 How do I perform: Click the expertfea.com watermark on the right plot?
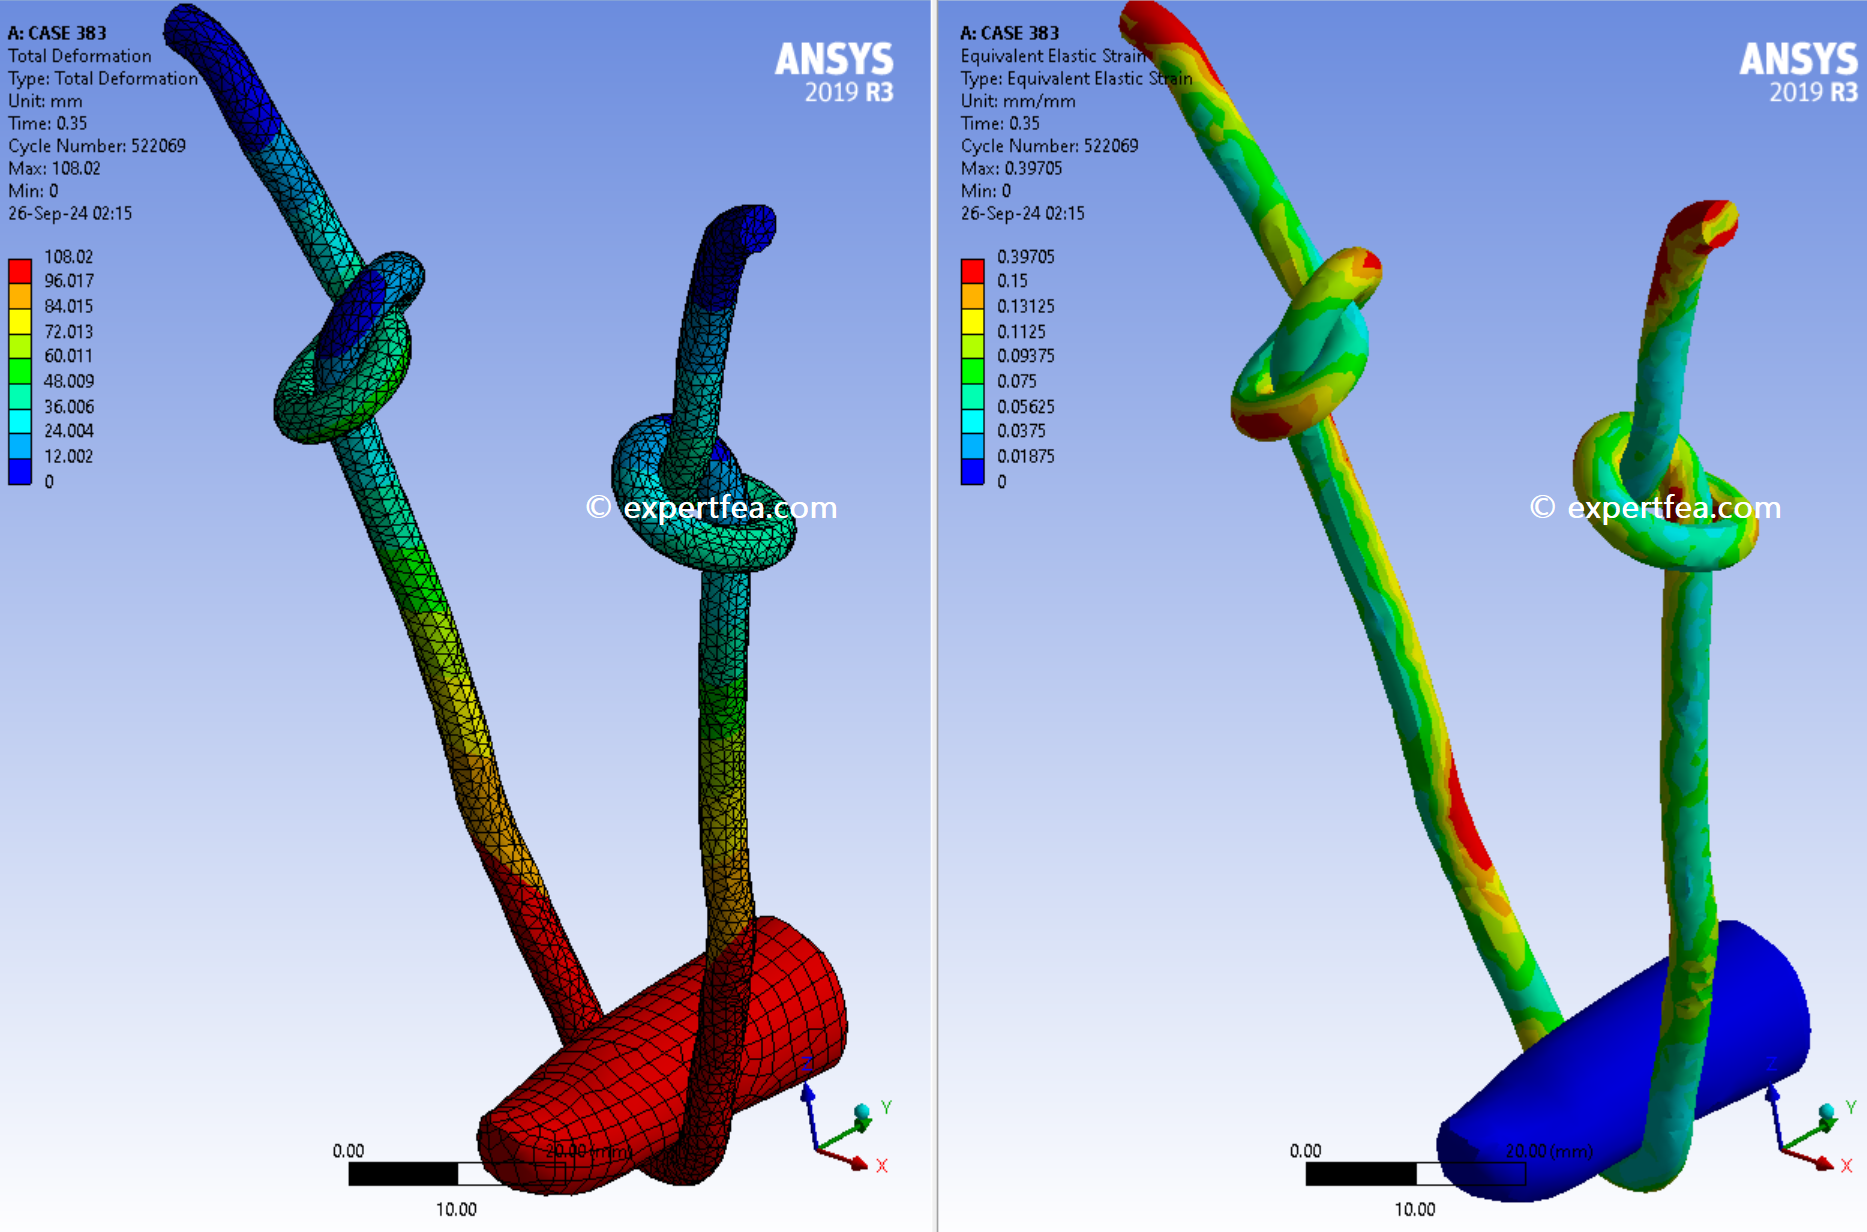[x=1656, y=508]
